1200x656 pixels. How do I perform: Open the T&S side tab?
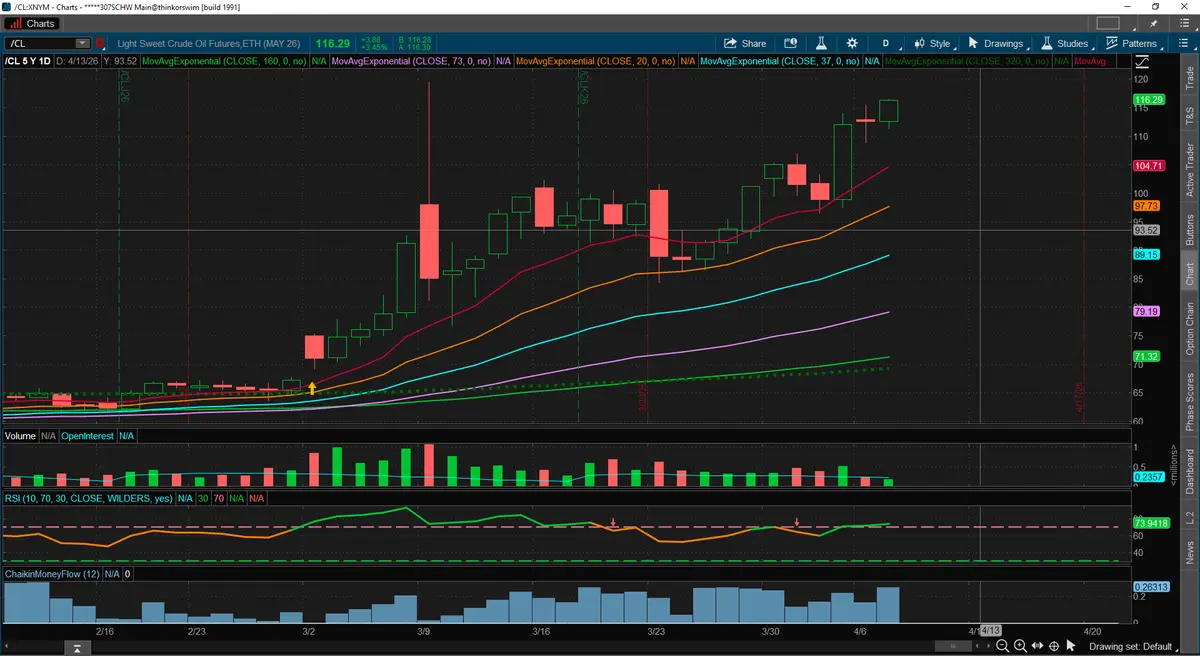[x=1189, y=114]
